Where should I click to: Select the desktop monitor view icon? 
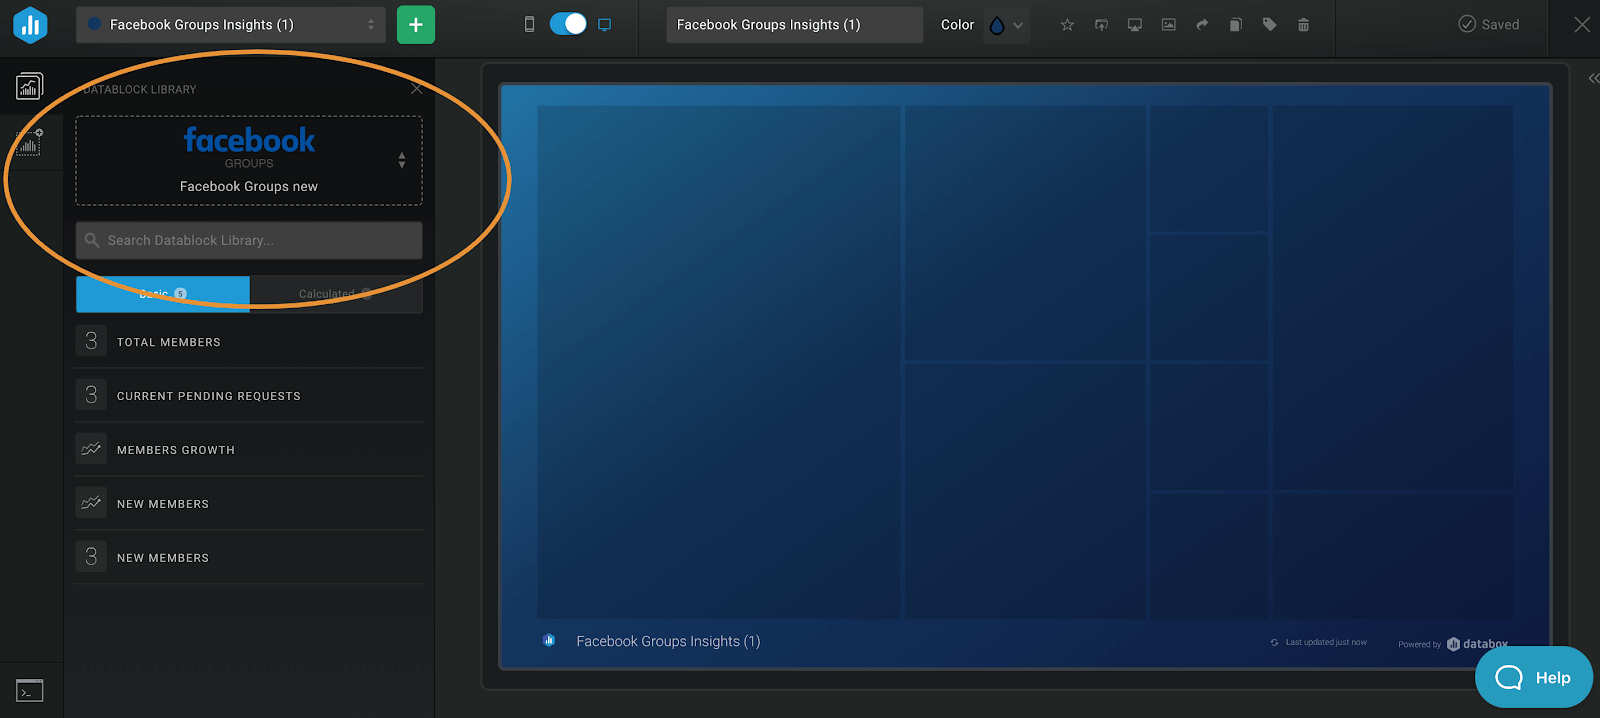604,24
